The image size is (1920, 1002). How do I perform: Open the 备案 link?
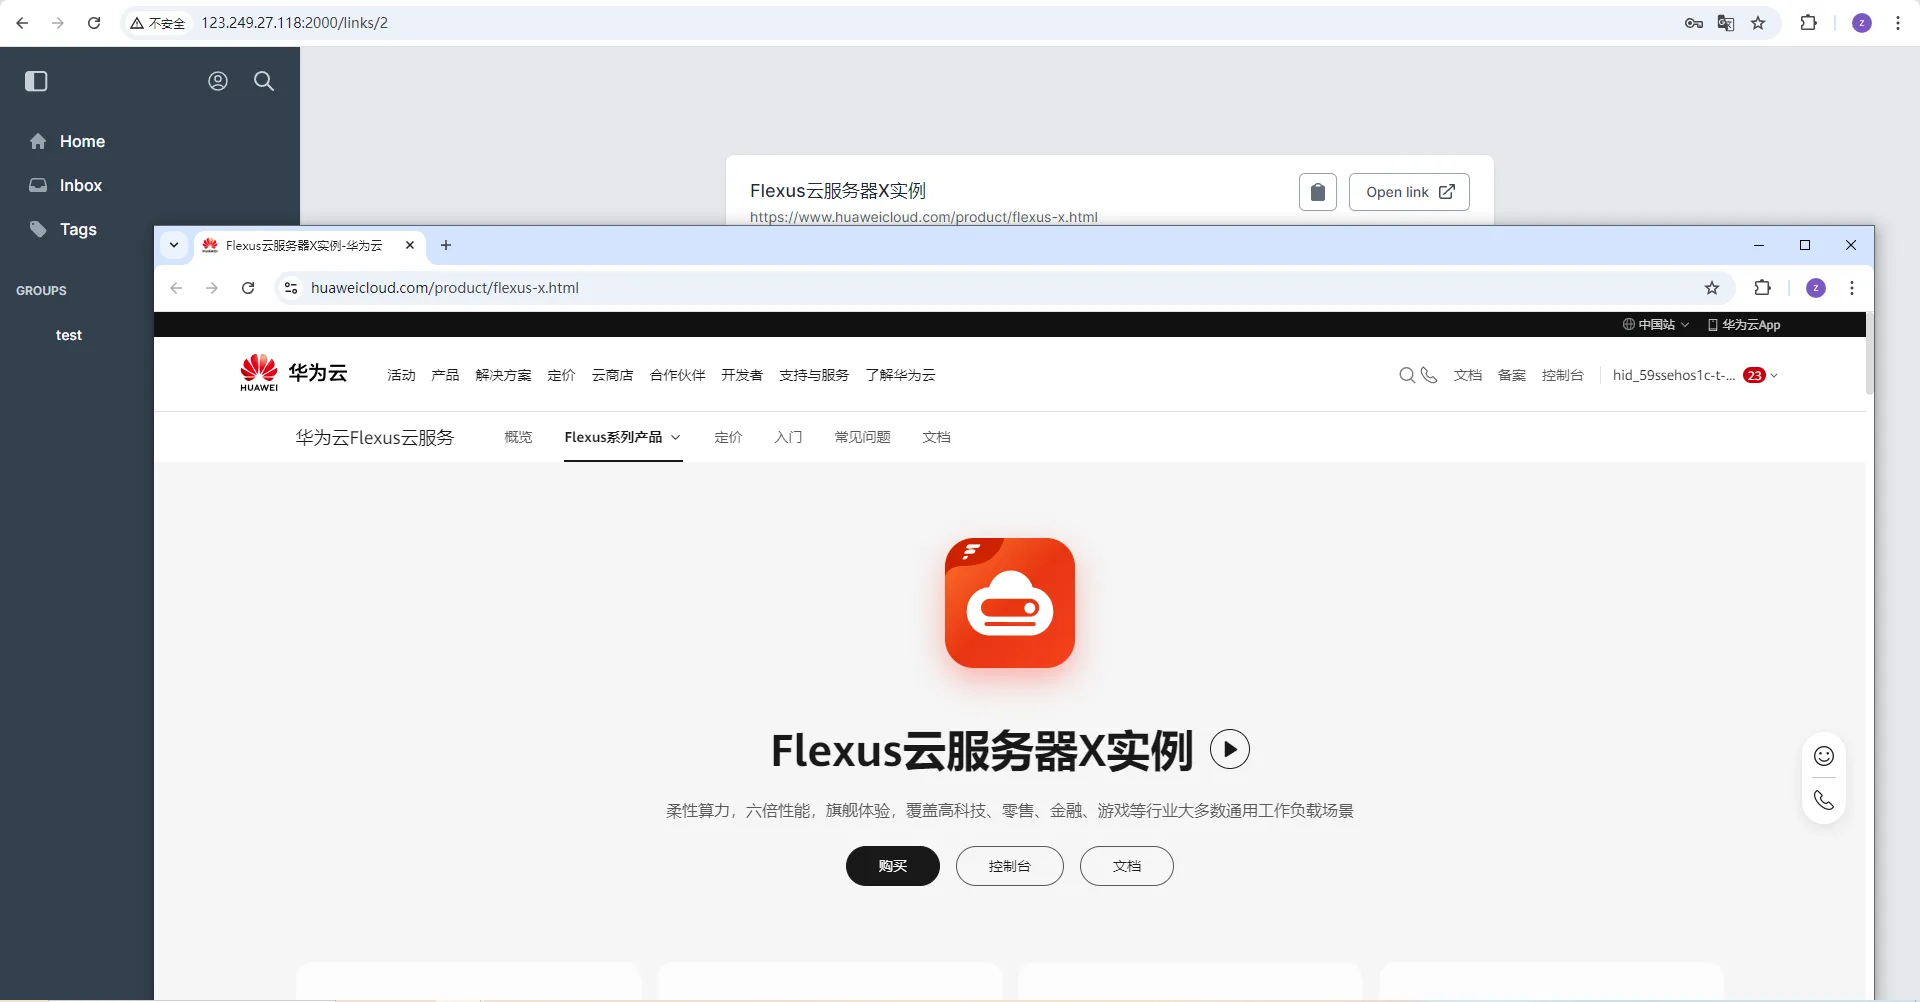coord(1512,375)
